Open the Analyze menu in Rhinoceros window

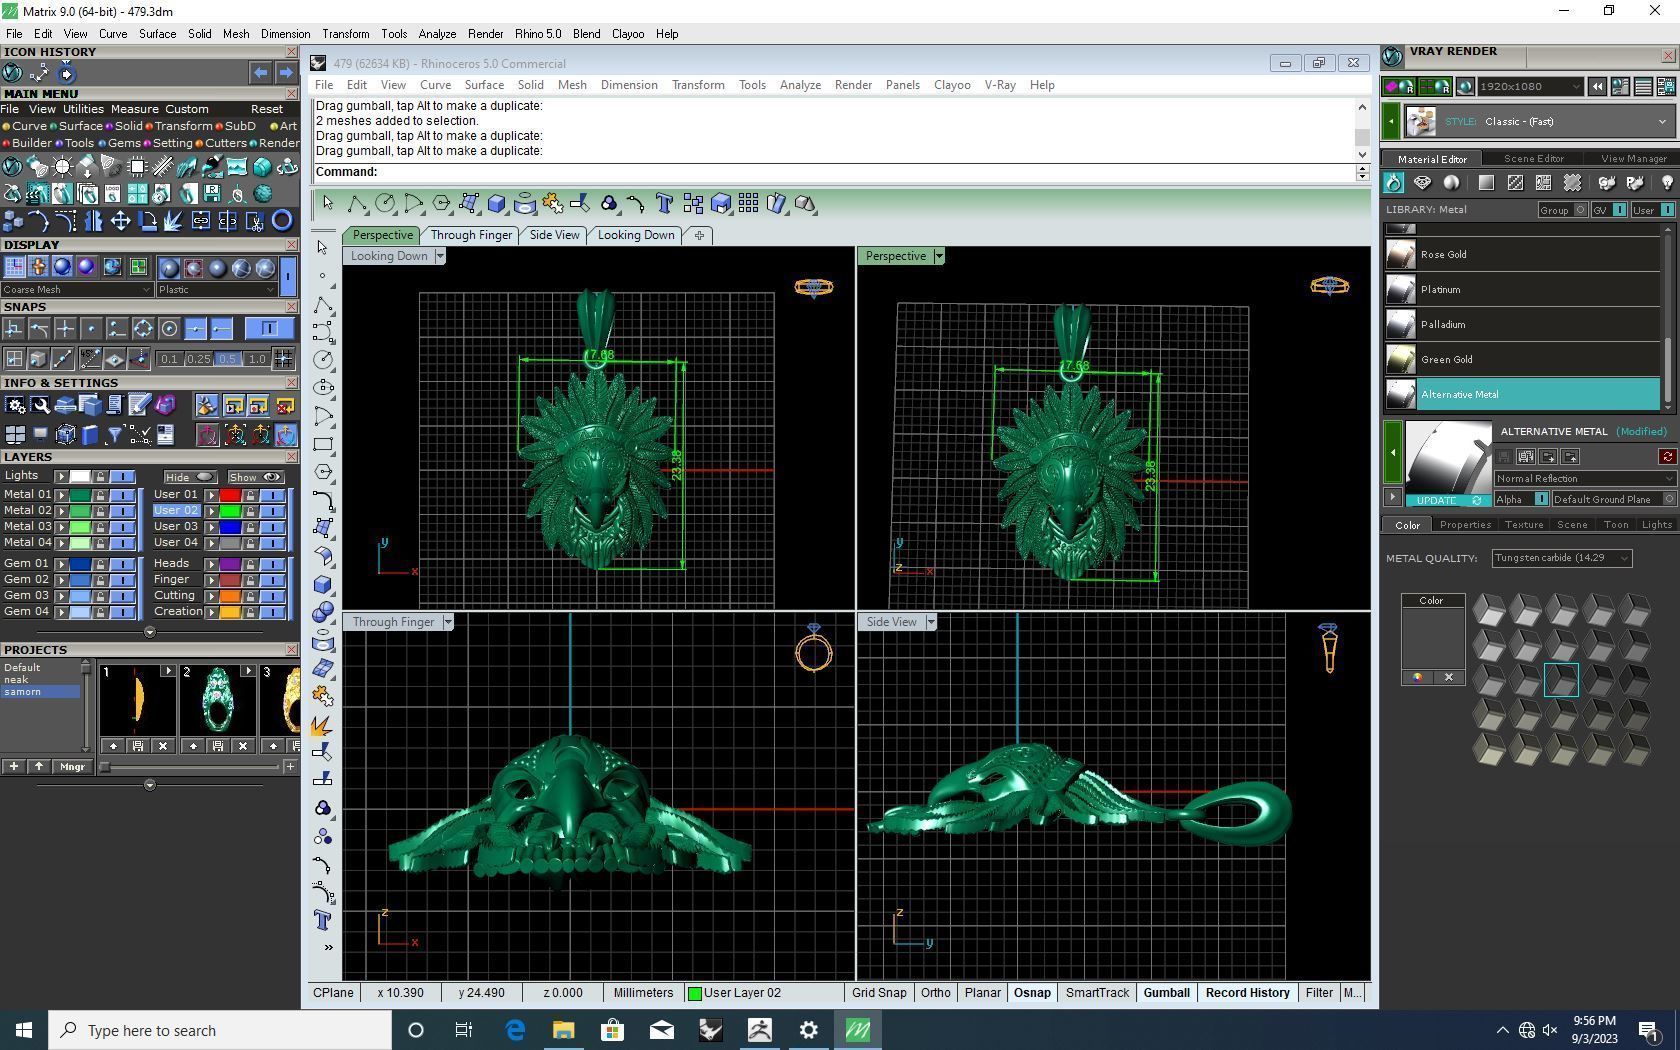[x=800, y=85]
